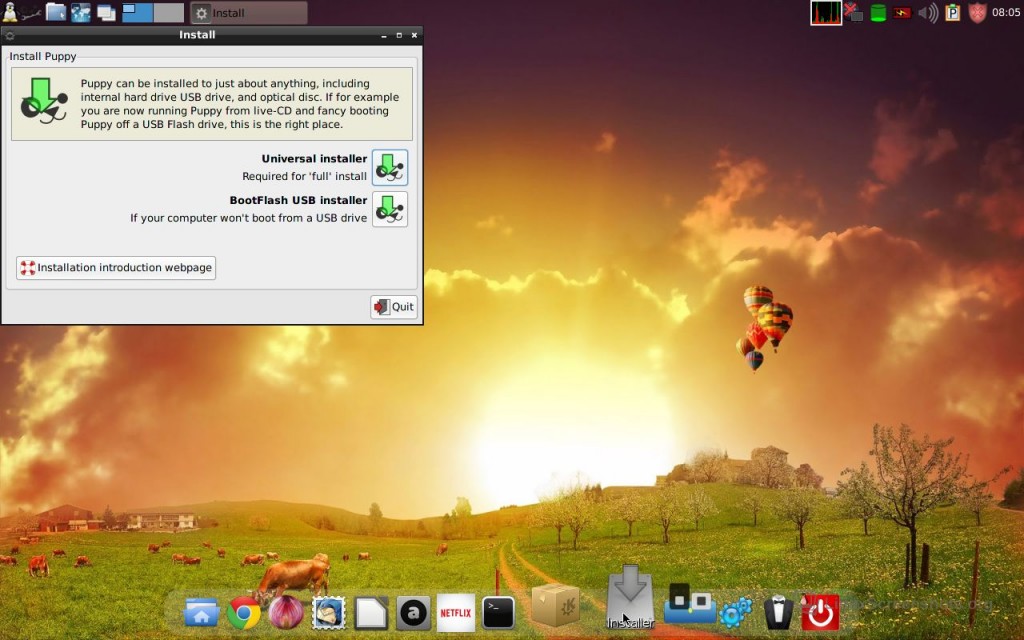This screenshot has height=640, width=1024.
Task: Open the volume speaker tray icon
Action: point(928,13)
